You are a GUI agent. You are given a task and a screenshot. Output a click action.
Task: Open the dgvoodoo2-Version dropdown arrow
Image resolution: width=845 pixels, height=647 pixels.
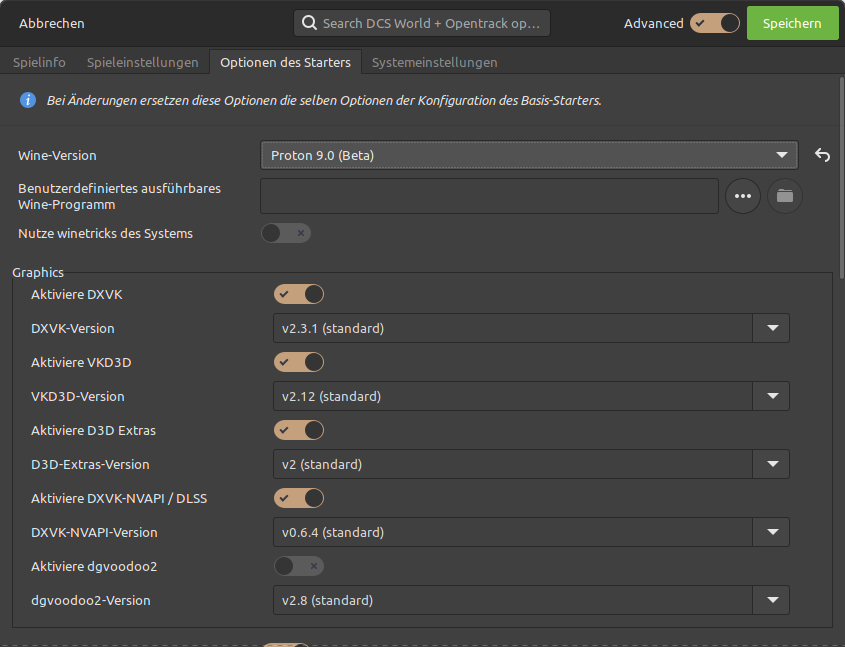[x=772, y=600]
